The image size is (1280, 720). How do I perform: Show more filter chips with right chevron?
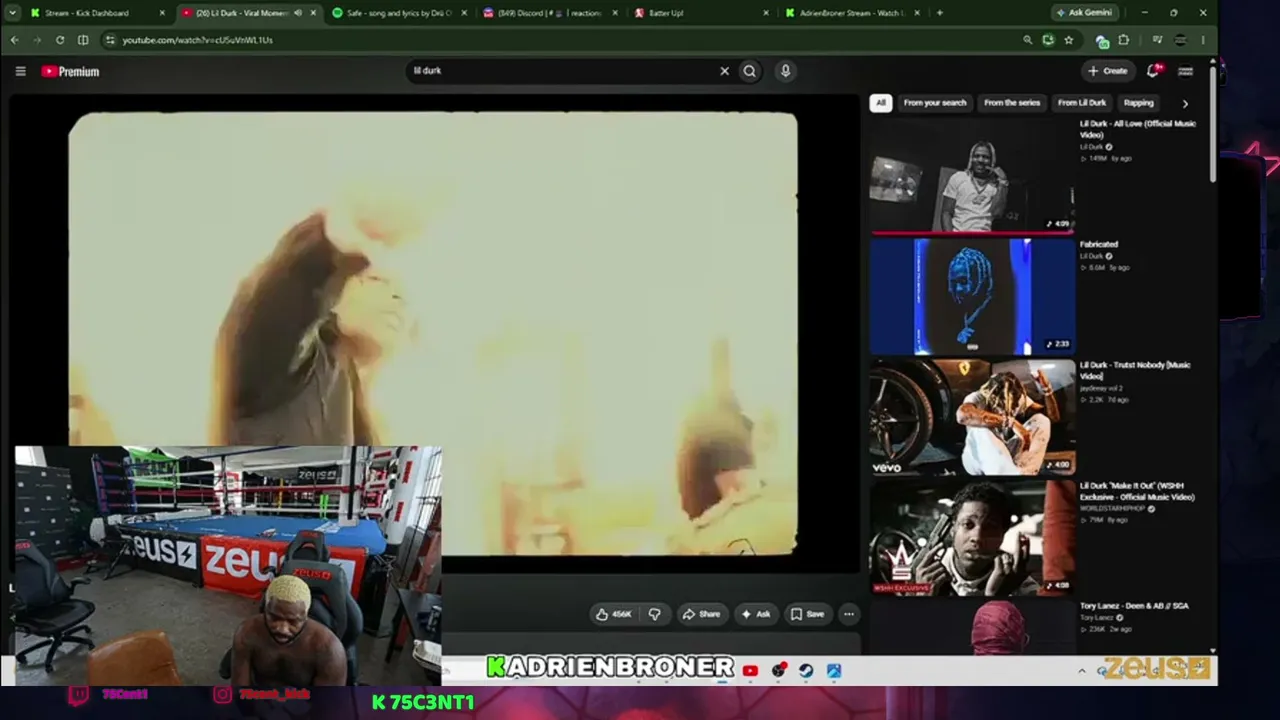[x=1185, y=103]
